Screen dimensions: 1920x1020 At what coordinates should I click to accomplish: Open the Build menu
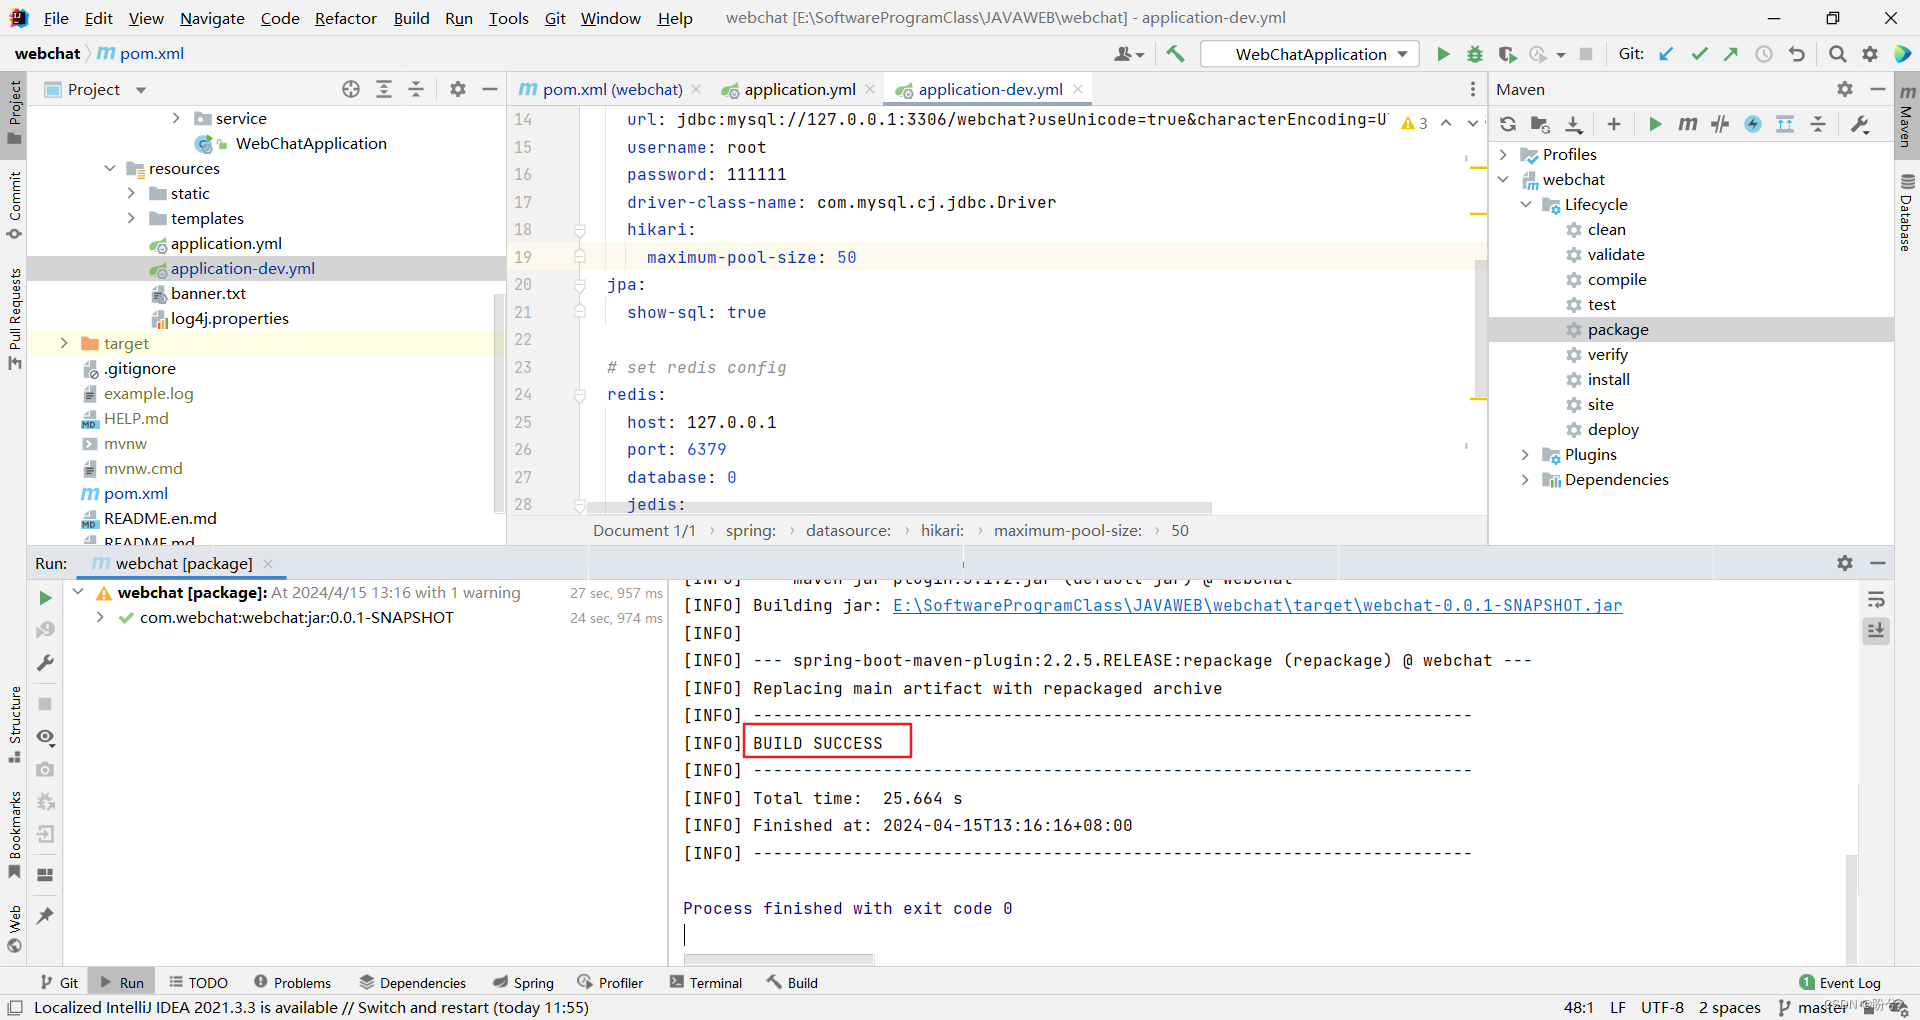[x=411, y=18]
